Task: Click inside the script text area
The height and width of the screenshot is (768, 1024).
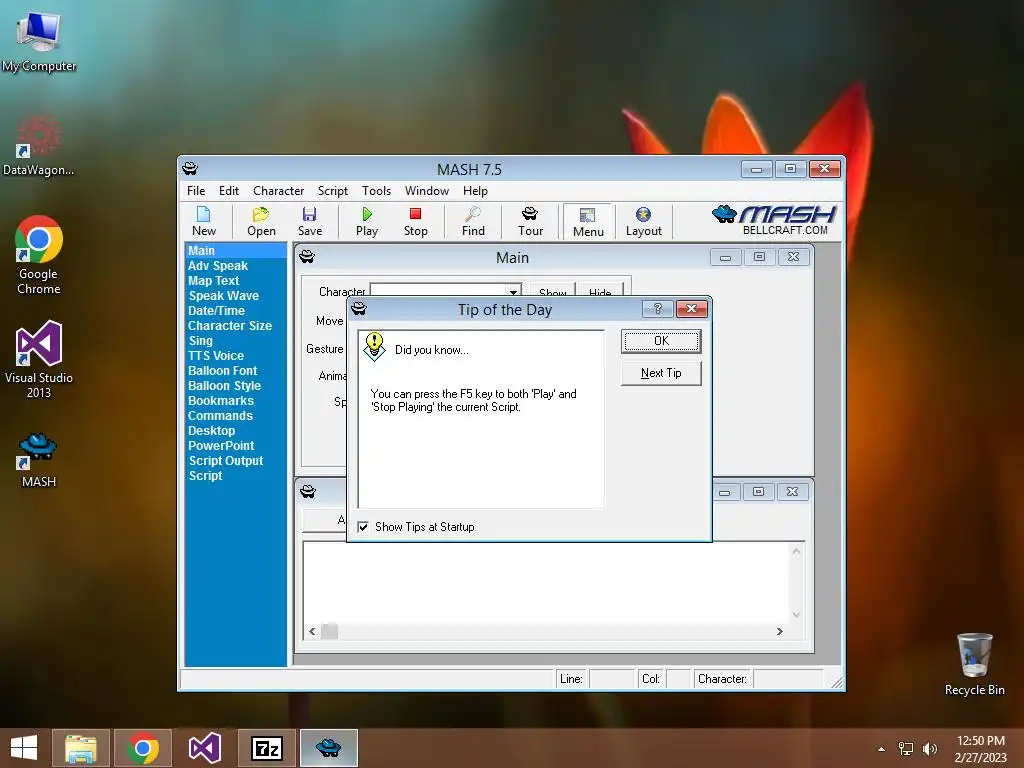Action: 546,583
